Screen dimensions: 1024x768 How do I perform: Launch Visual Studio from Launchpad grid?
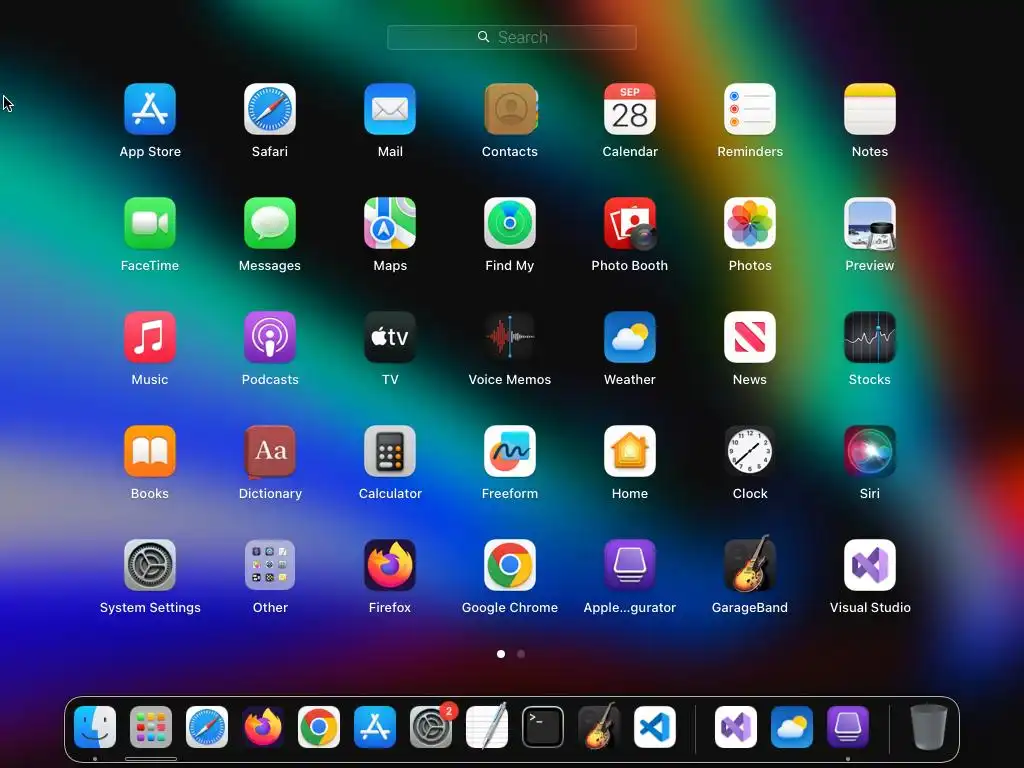coord(870,565)
